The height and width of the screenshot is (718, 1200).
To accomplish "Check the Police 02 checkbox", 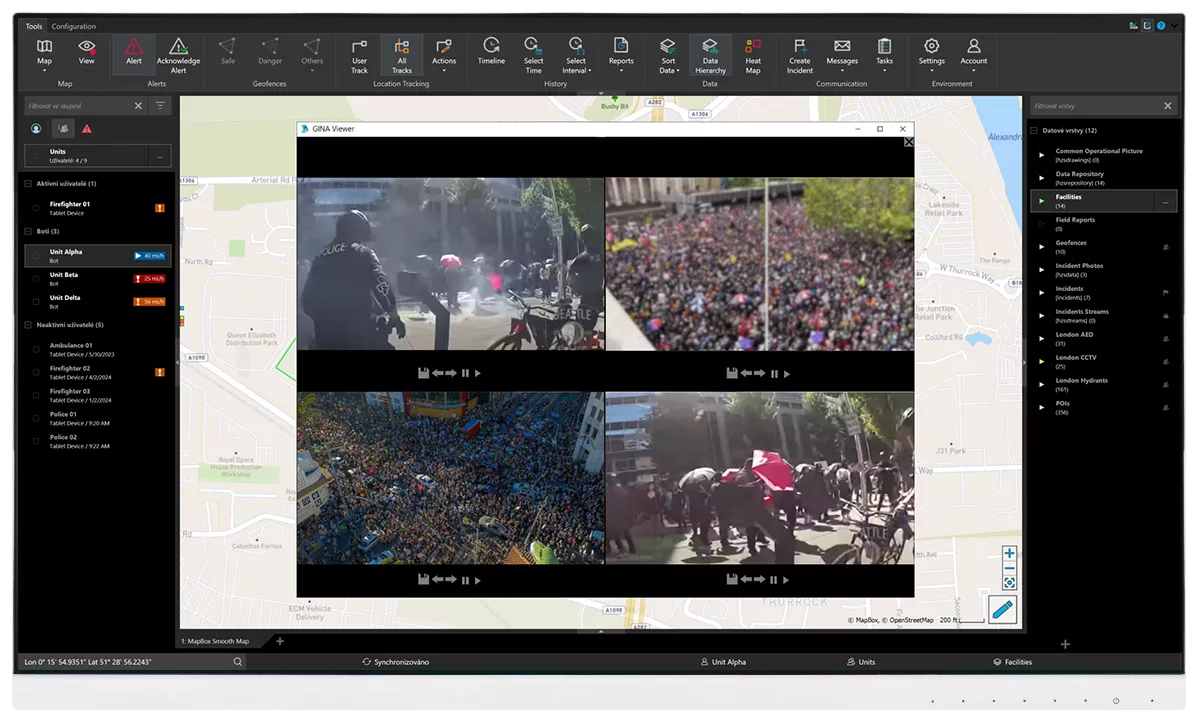I will tap(36, 440).
